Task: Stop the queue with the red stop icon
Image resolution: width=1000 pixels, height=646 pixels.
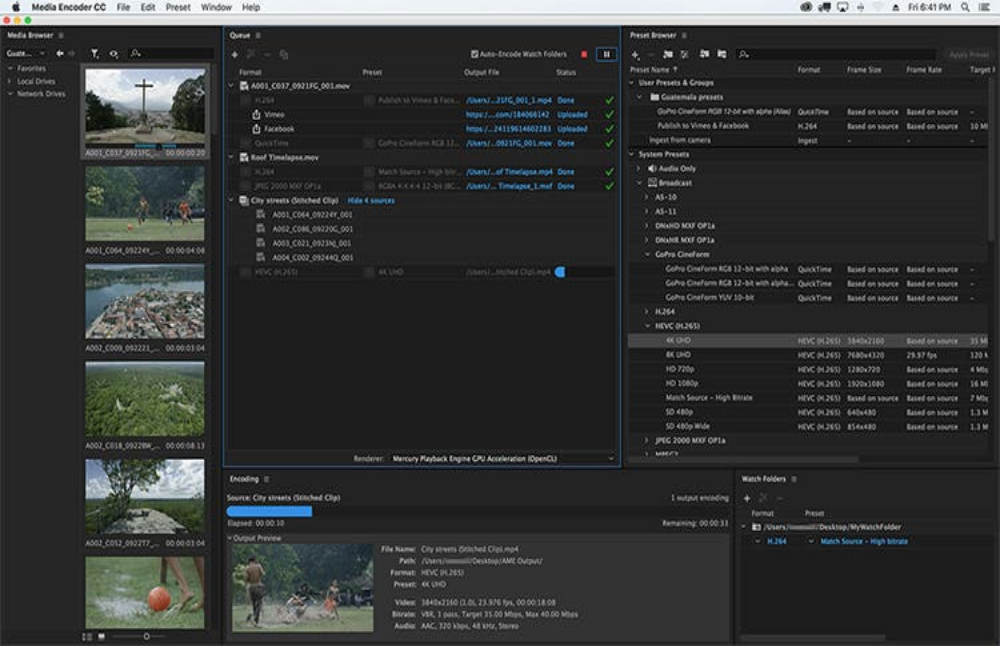Action: click(584, 55)
